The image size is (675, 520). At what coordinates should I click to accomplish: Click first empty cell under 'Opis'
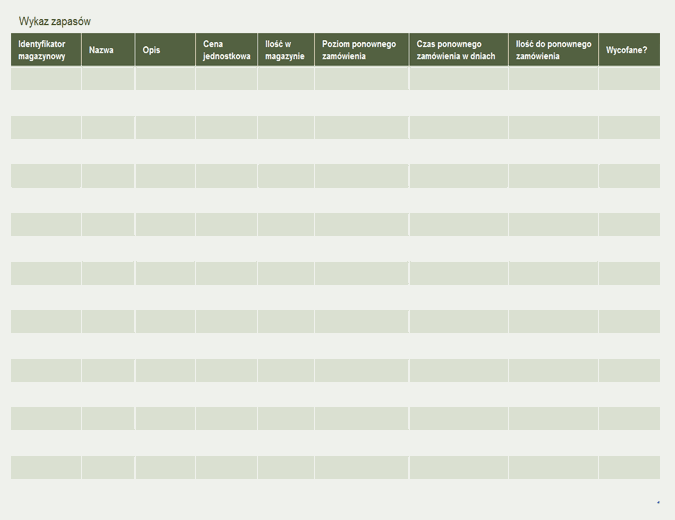[x=165, y=79]
